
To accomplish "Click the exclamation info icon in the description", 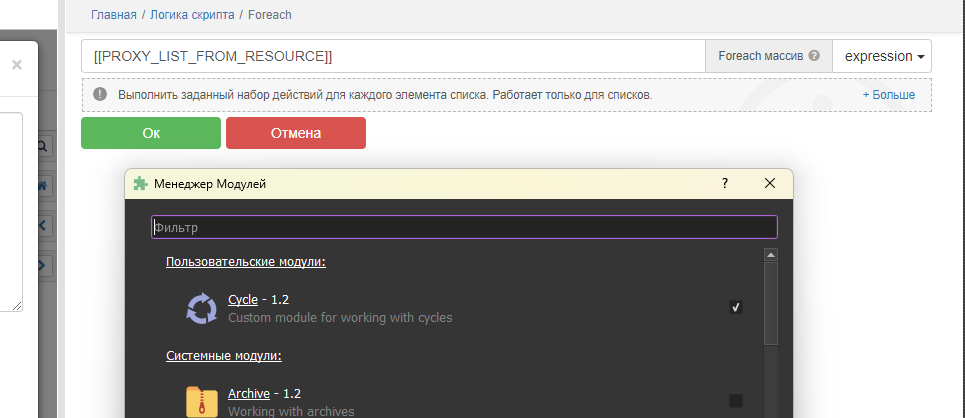I will (x=100, y=94).
